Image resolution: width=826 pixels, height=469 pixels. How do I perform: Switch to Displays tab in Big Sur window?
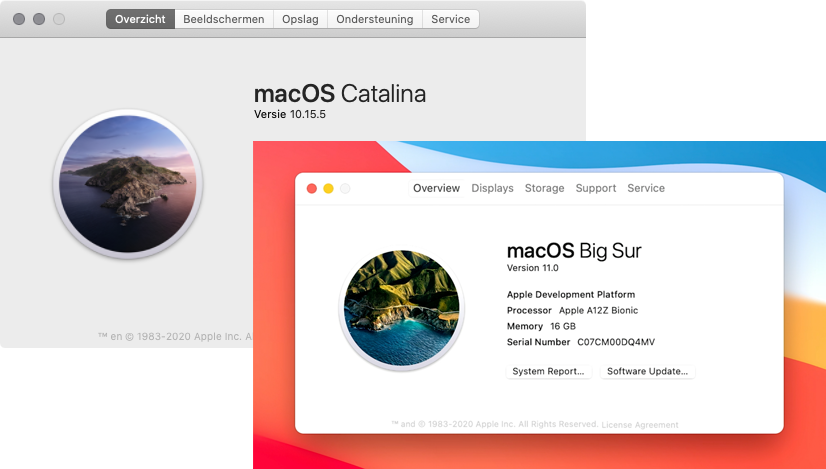[x=493, y=188]
